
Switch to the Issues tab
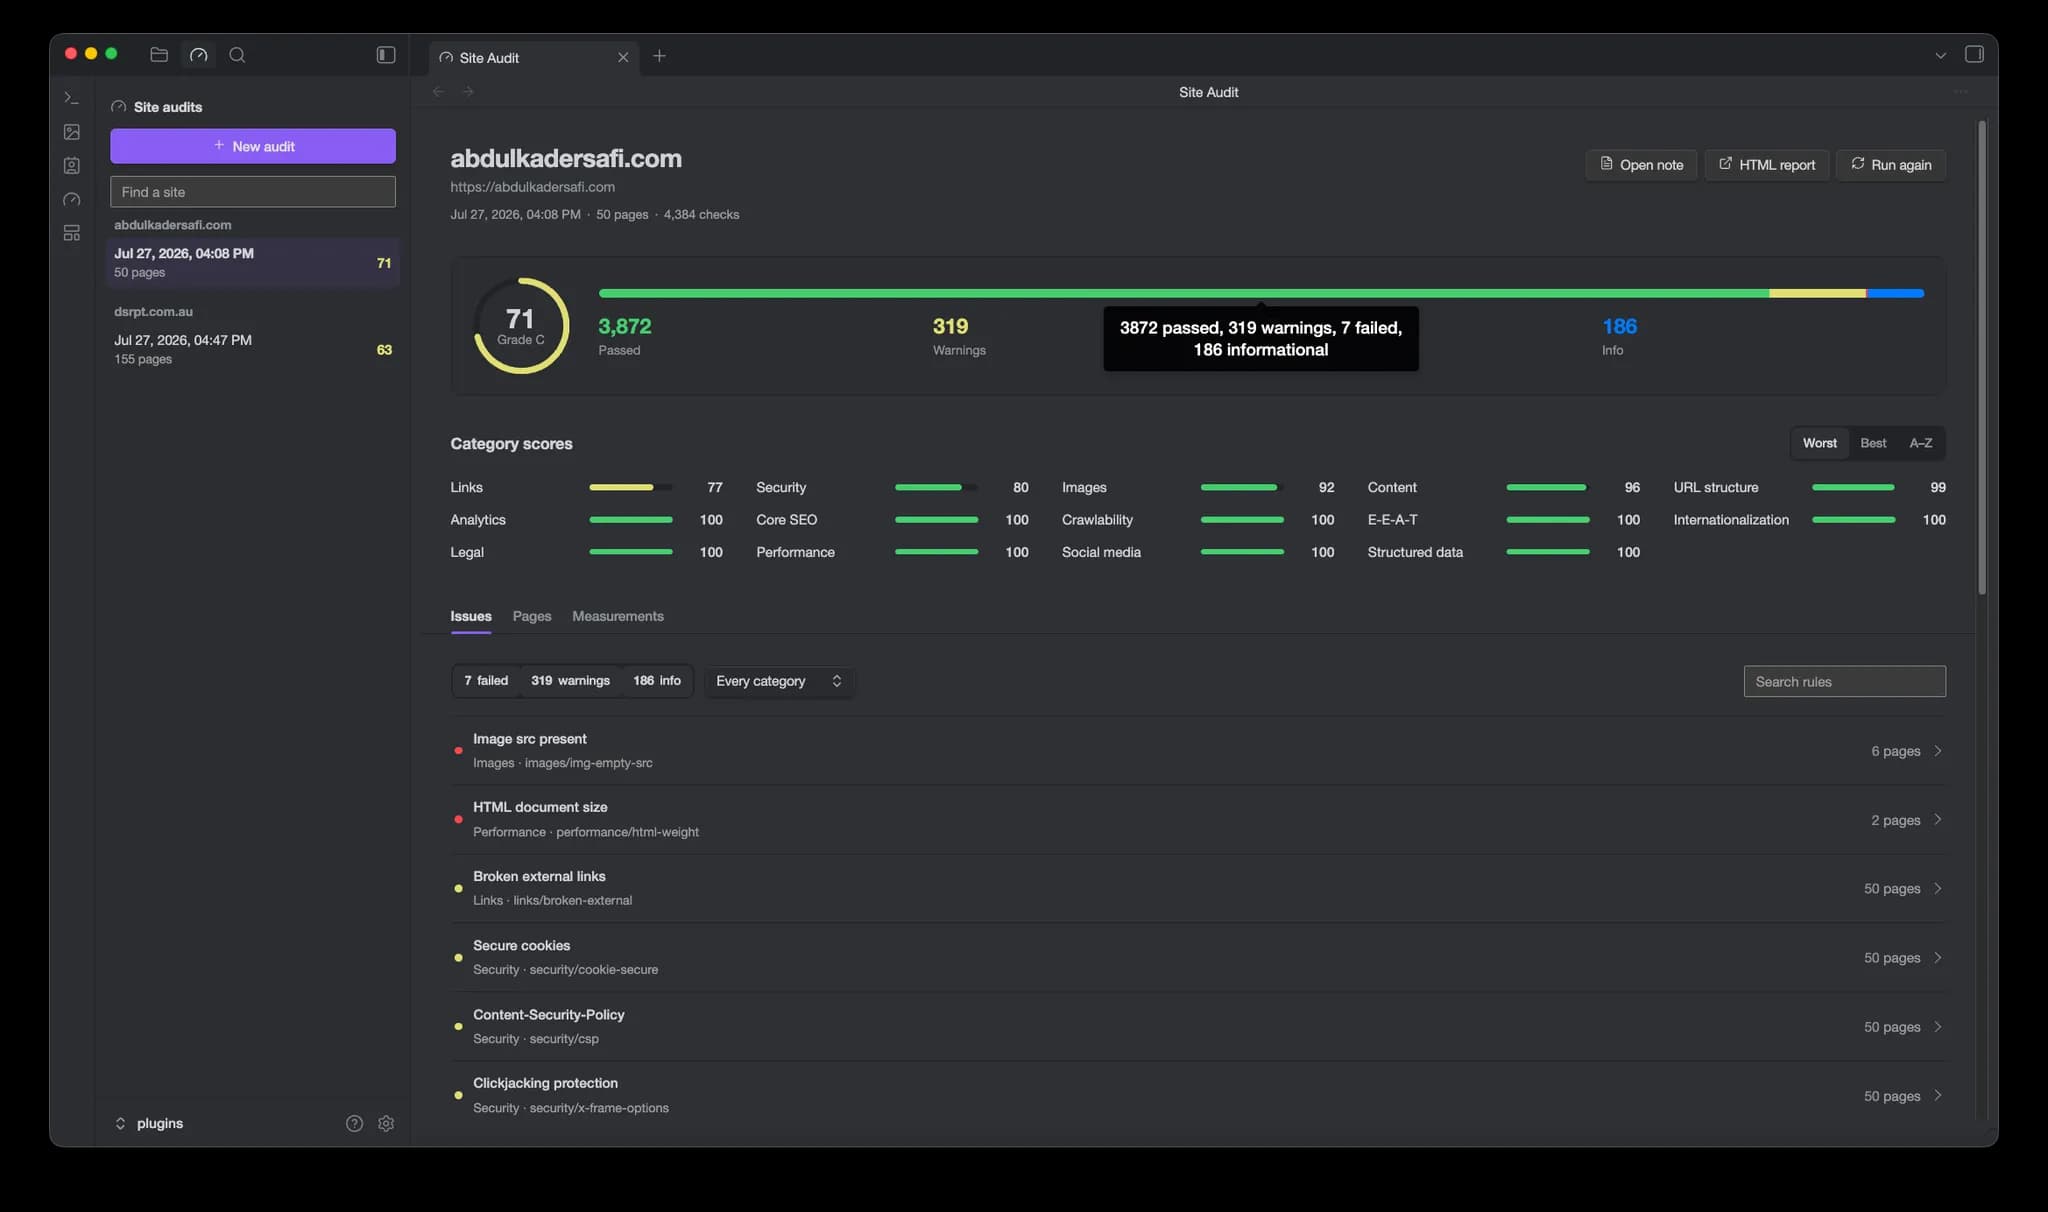(x=470, y=616)
